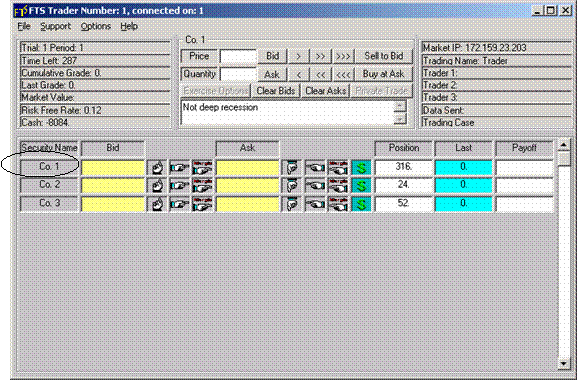Click the Co. 2 yellow Ask cell

click(x=248, y=185)
